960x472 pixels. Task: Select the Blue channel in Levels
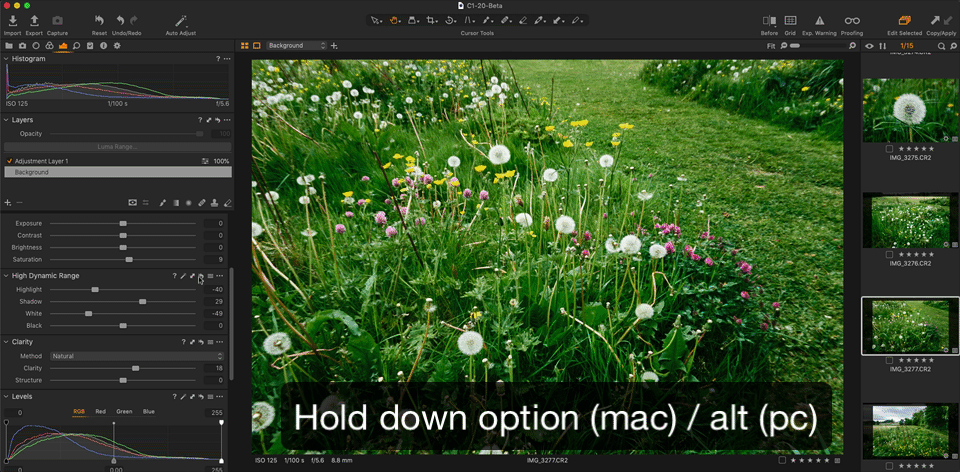149,411
